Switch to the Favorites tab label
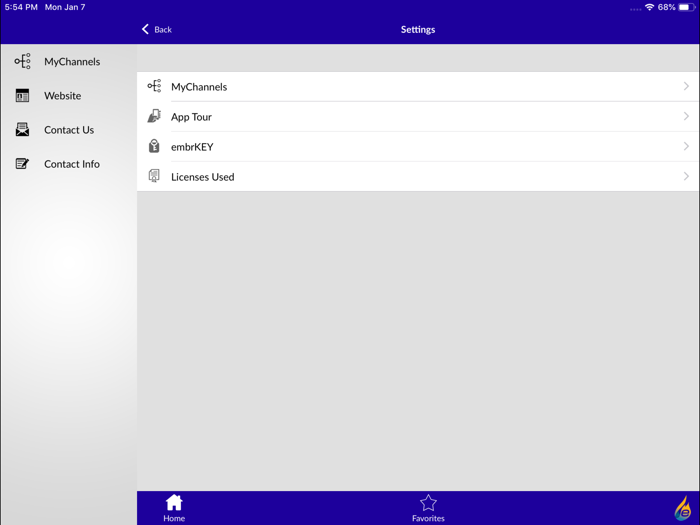 coord(428,518)
